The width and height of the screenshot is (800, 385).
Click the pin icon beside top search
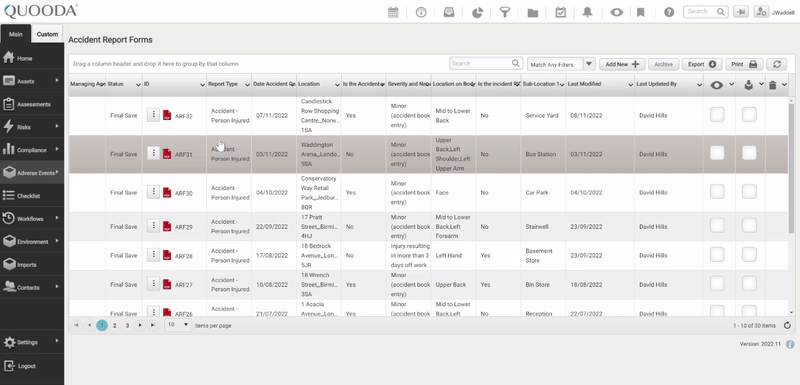(741, 12)
